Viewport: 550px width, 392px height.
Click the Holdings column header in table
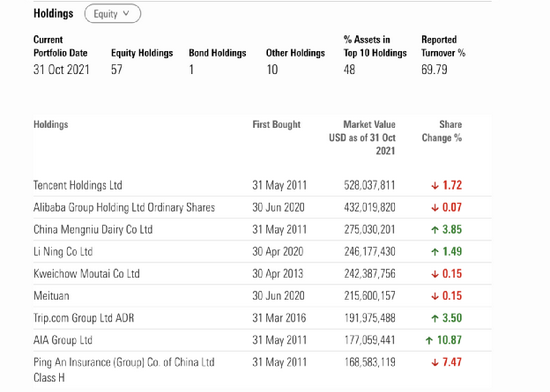[51, 124]
